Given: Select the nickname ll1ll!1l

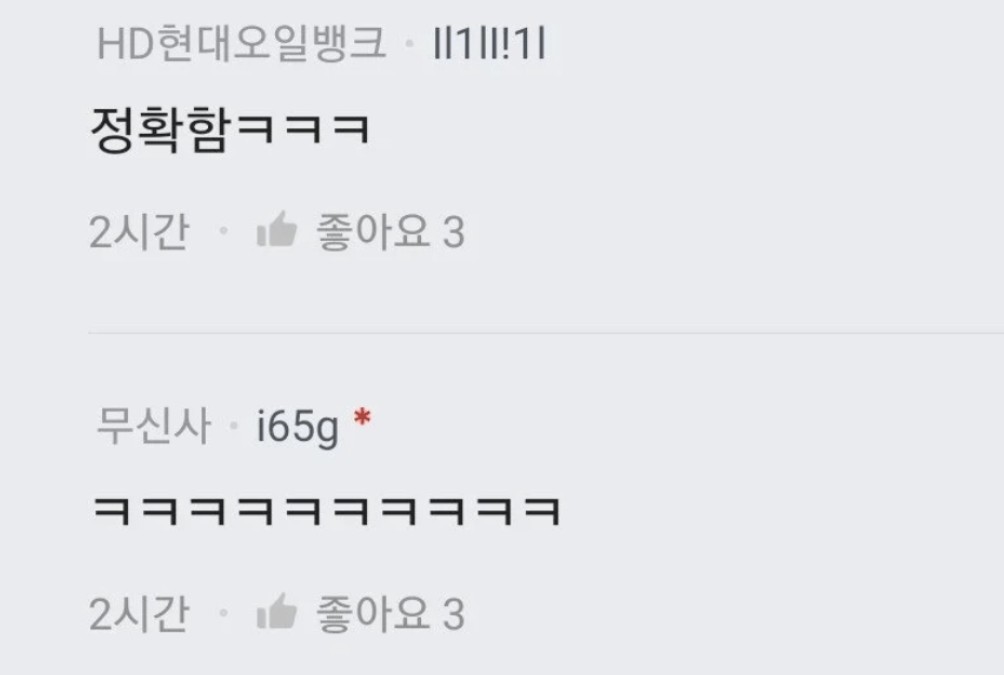Looking at the screenshot, I should [490, 44].
